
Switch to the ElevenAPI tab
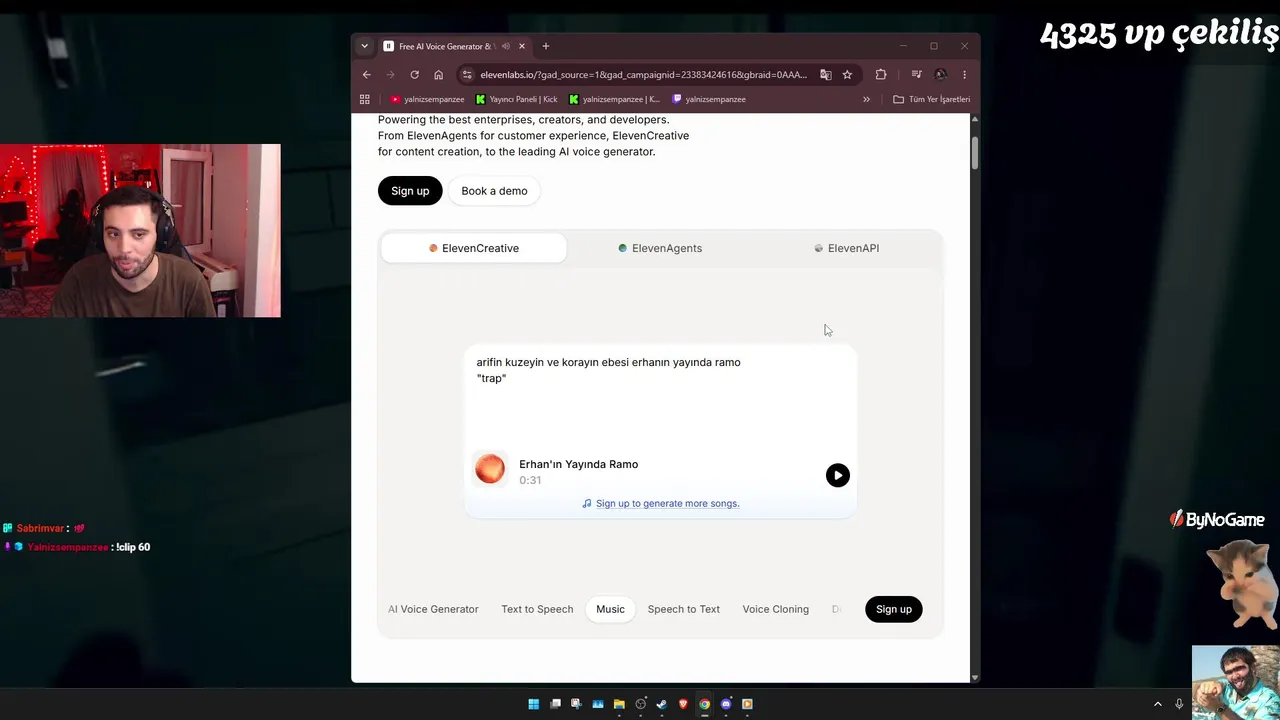(x=846, y=248)
